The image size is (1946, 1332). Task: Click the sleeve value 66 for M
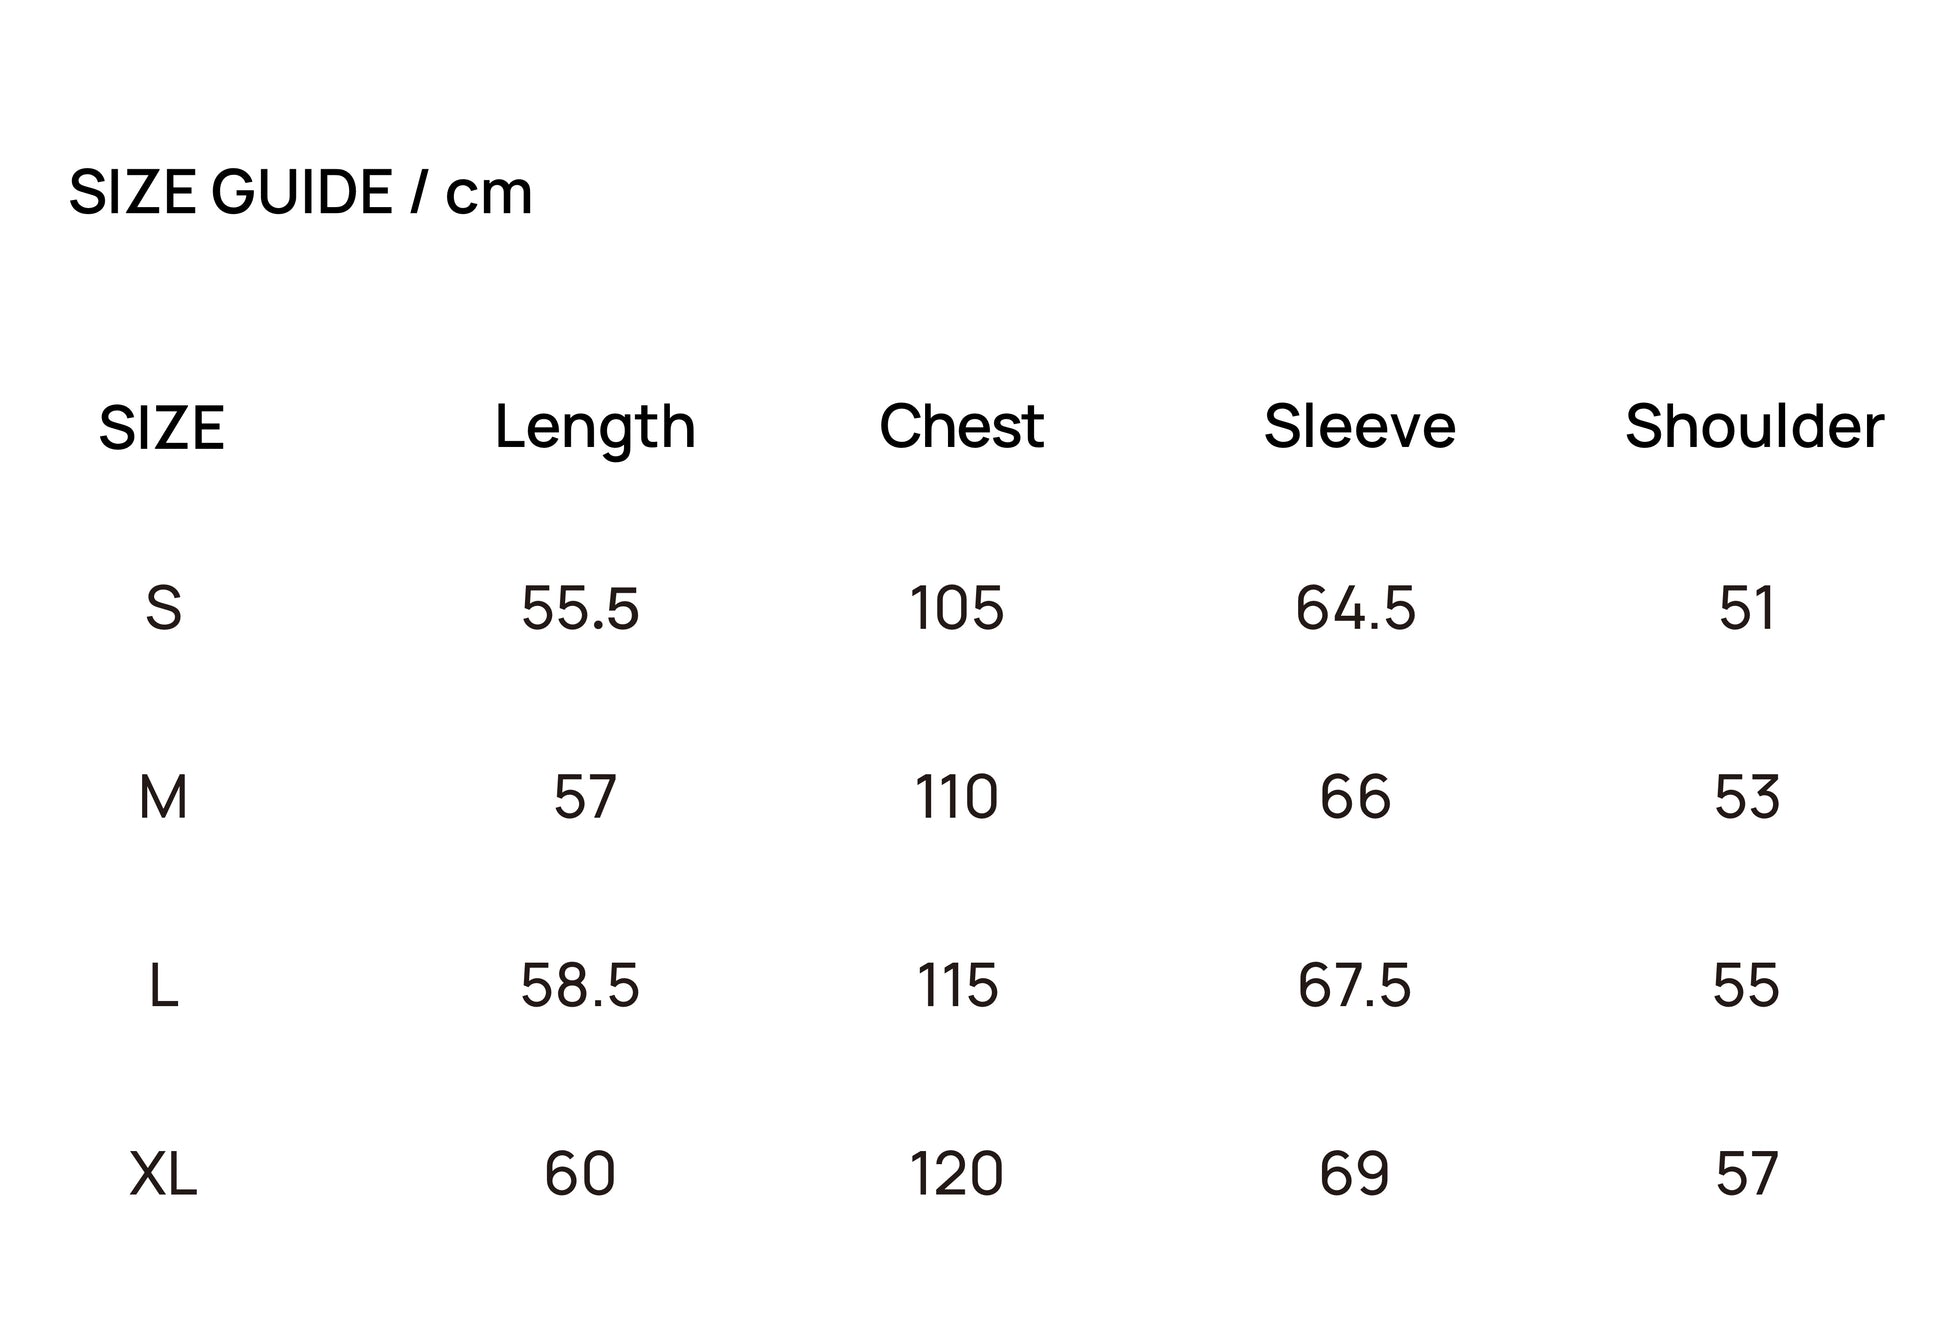click(1355, 797)
